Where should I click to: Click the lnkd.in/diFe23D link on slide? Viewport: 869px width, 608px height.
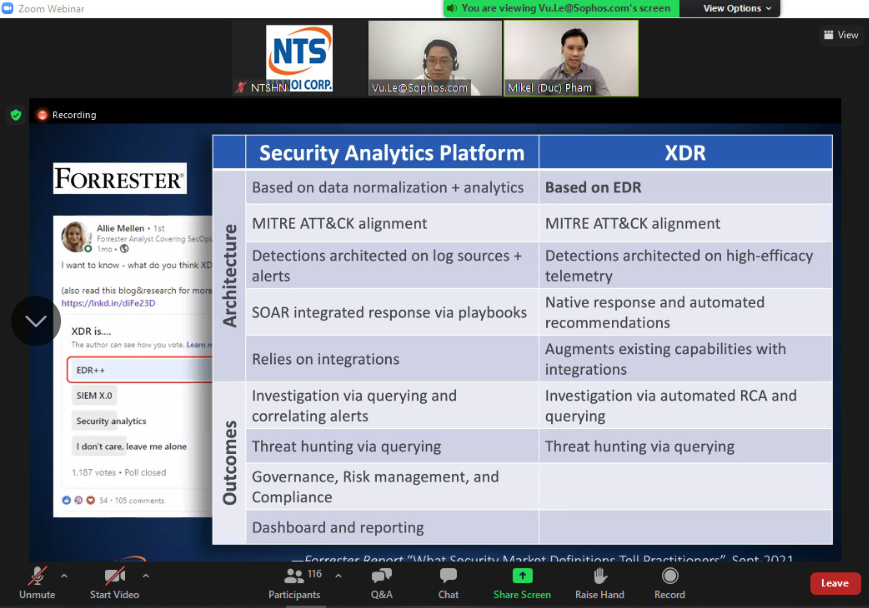coord(108,303)
